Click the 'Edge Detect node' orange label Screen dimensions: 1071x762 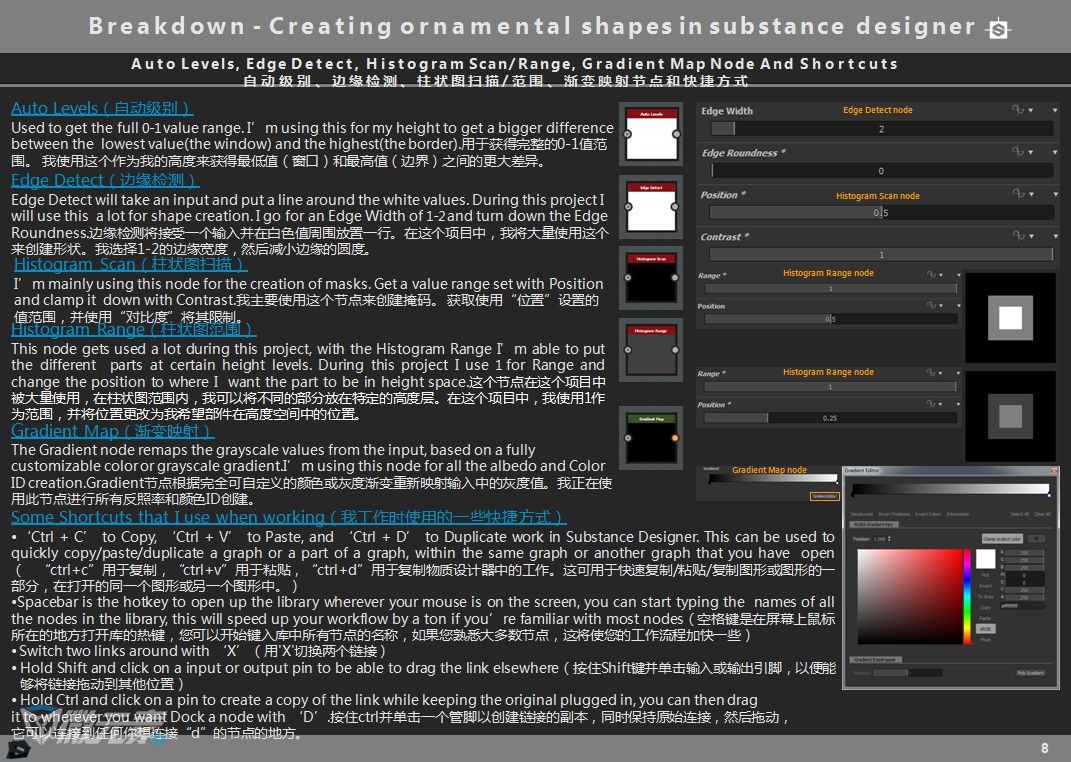[878, 110]
